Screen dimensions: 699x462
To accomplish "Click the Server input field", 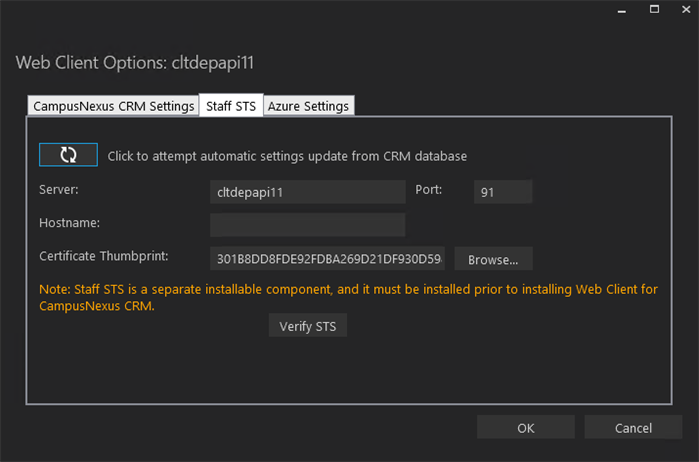I will click(x=308, y=192).
